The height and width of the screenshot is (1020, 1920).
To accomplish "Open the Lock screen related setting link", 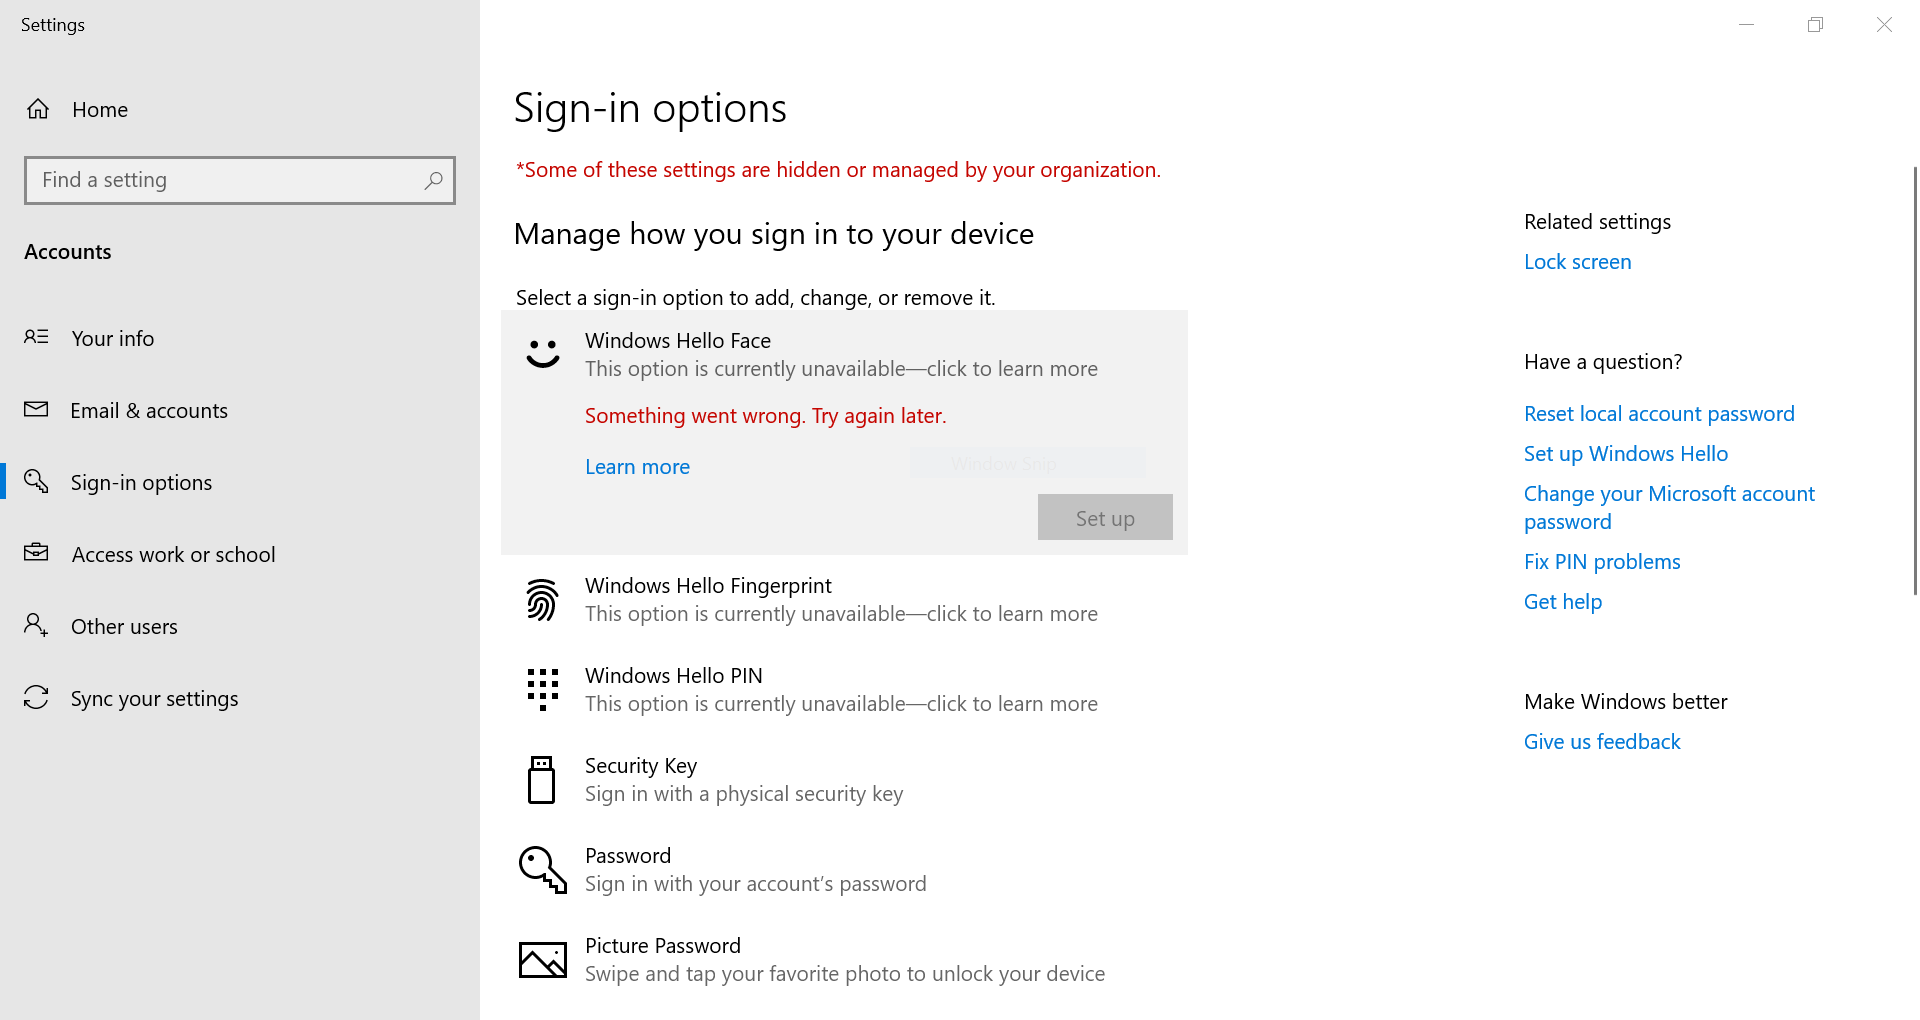I will coord(1577,262).
